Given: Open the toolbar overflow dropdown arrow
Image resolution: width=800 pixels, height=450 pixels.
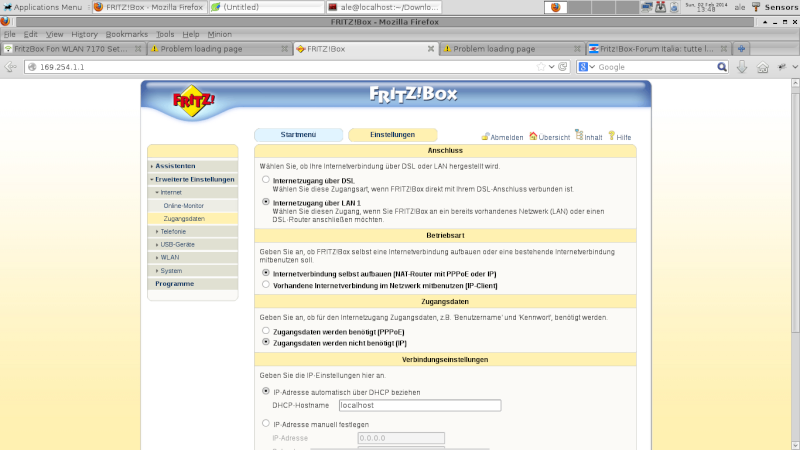Looking at the screenshot, I should pyautogui.click(x=794, y=67).
